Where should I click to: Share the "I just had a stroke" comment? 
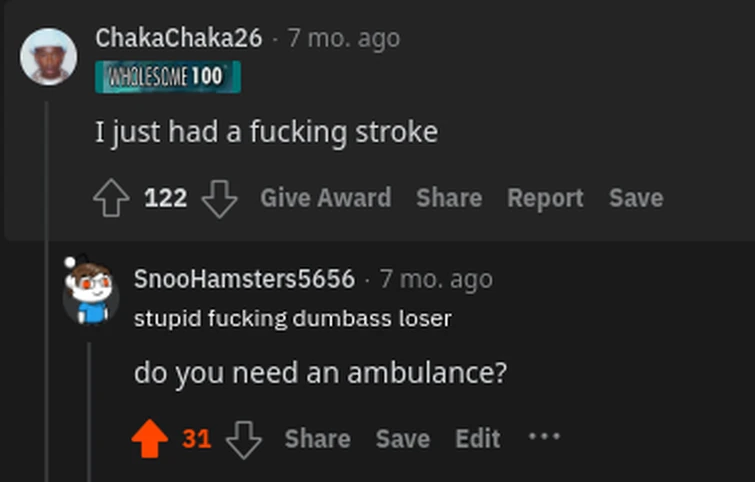coord(449,198)
